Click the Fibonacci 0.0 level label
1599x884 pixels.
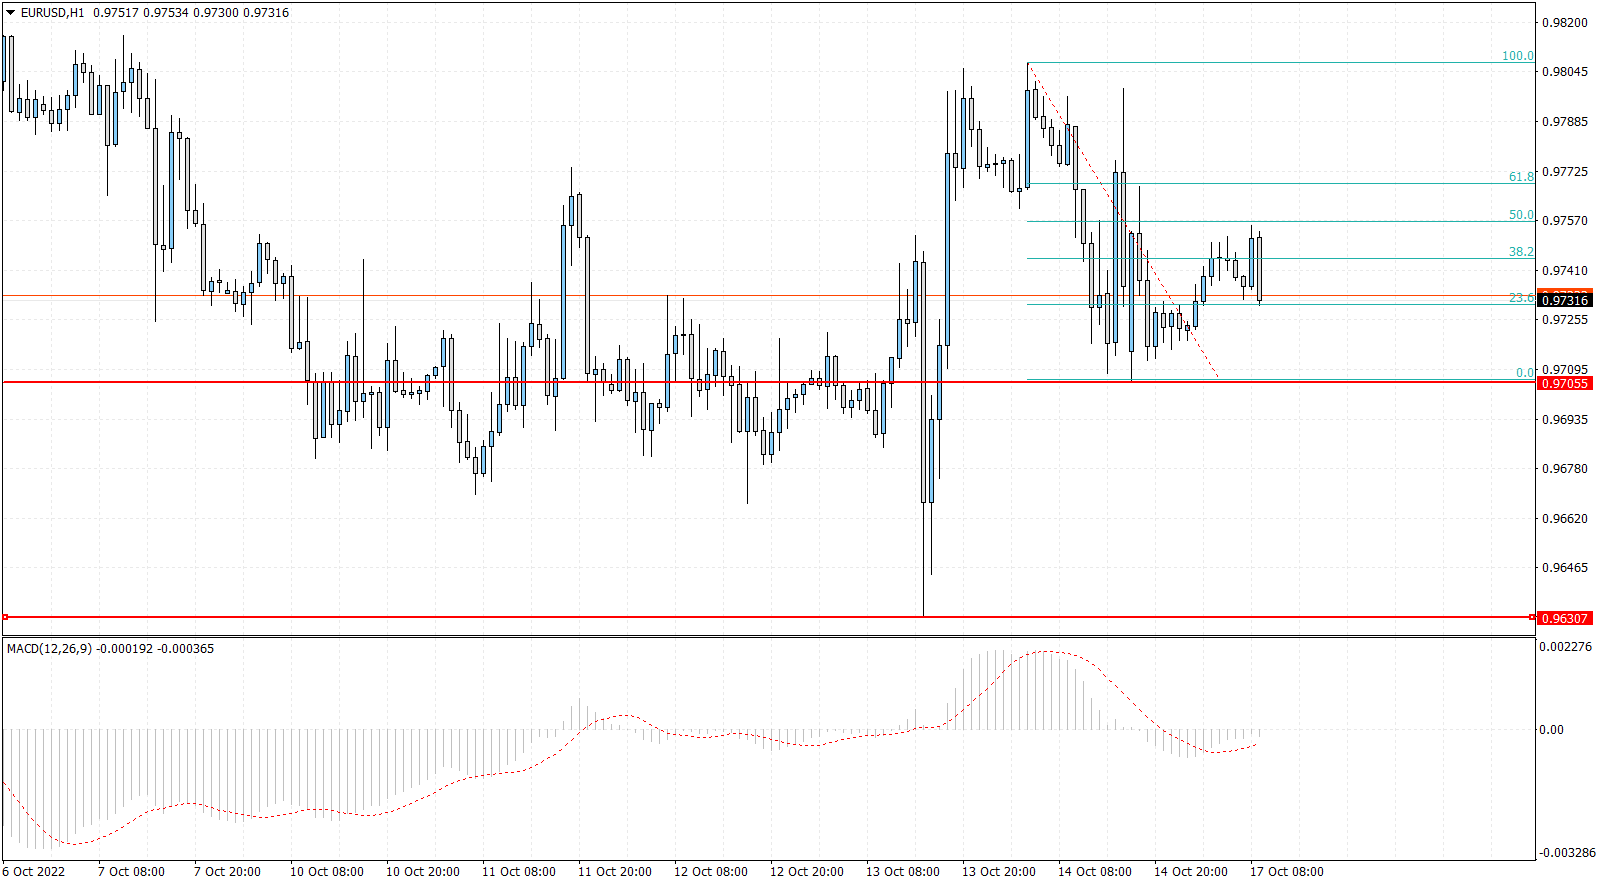(x=1525, y=373)
